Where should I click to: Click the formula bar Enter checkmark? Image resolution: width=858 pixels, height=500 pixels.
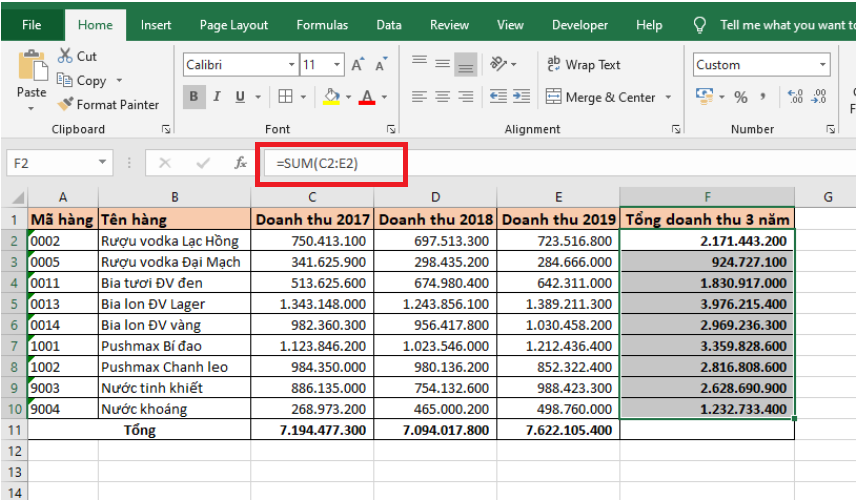(203, 162)
